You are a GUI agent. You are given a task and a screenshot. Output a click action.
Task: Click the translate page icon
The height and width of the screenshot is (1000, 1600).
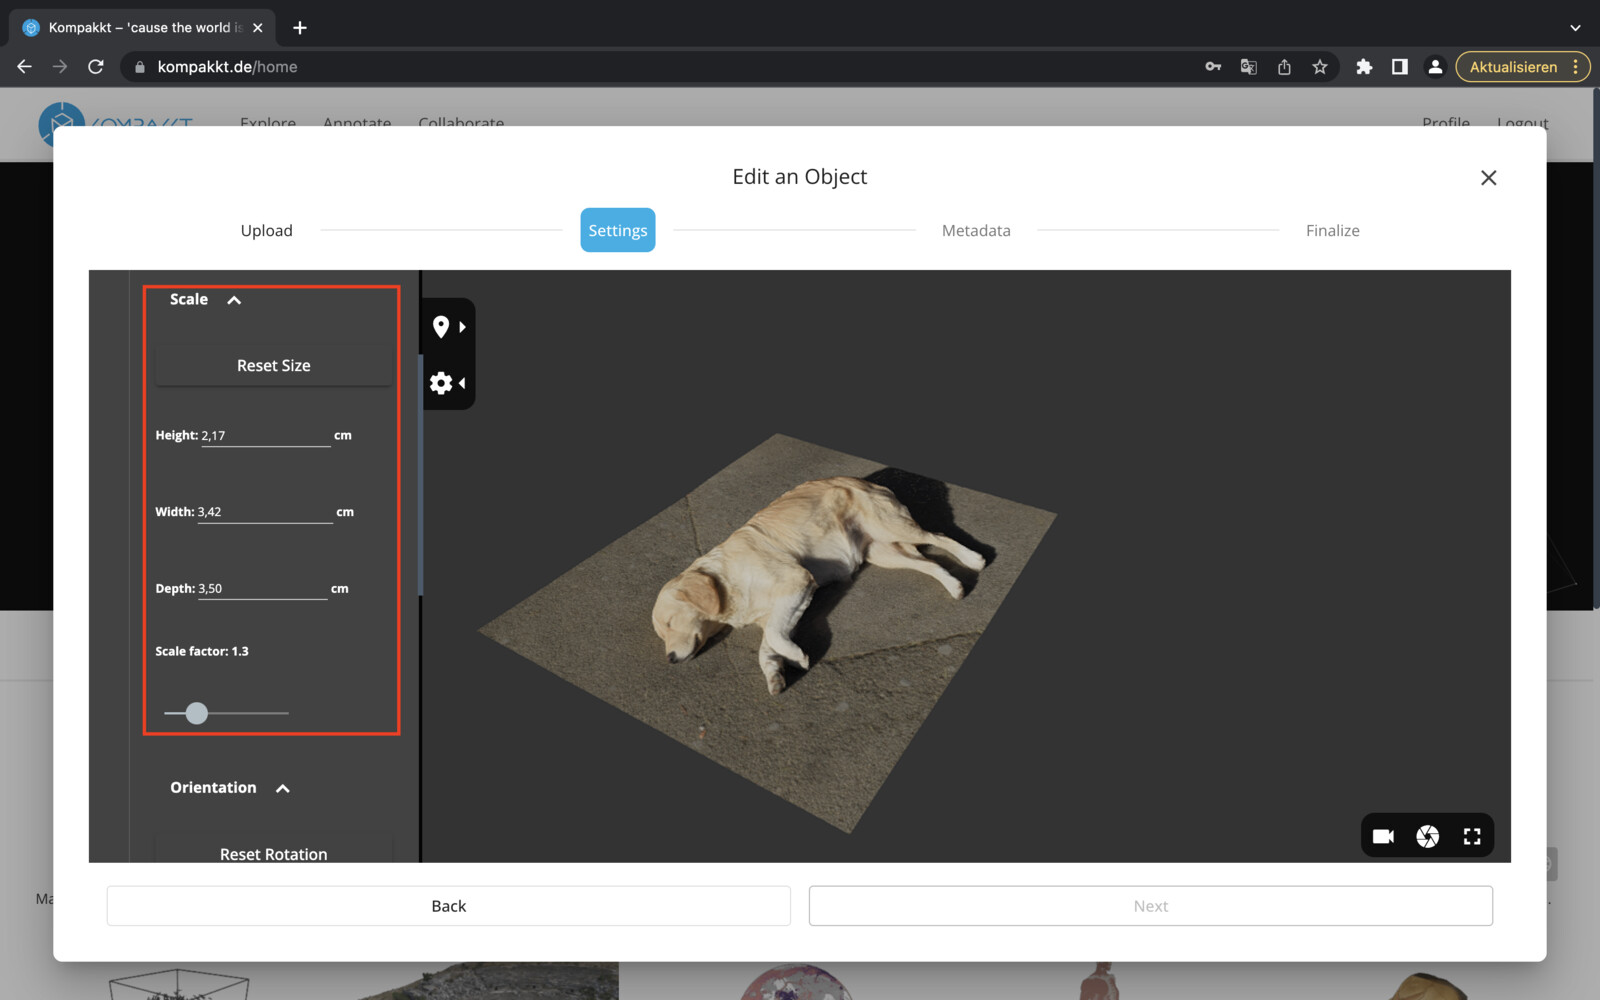[x=1249, y=67]
